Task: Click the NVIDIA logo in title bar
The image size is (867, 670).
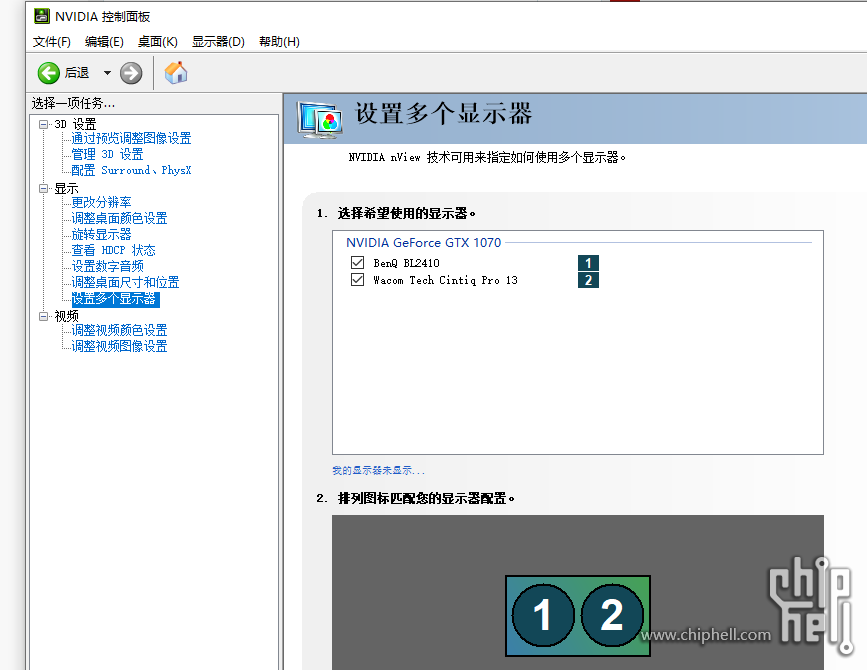Action: (x=42, y=17)
